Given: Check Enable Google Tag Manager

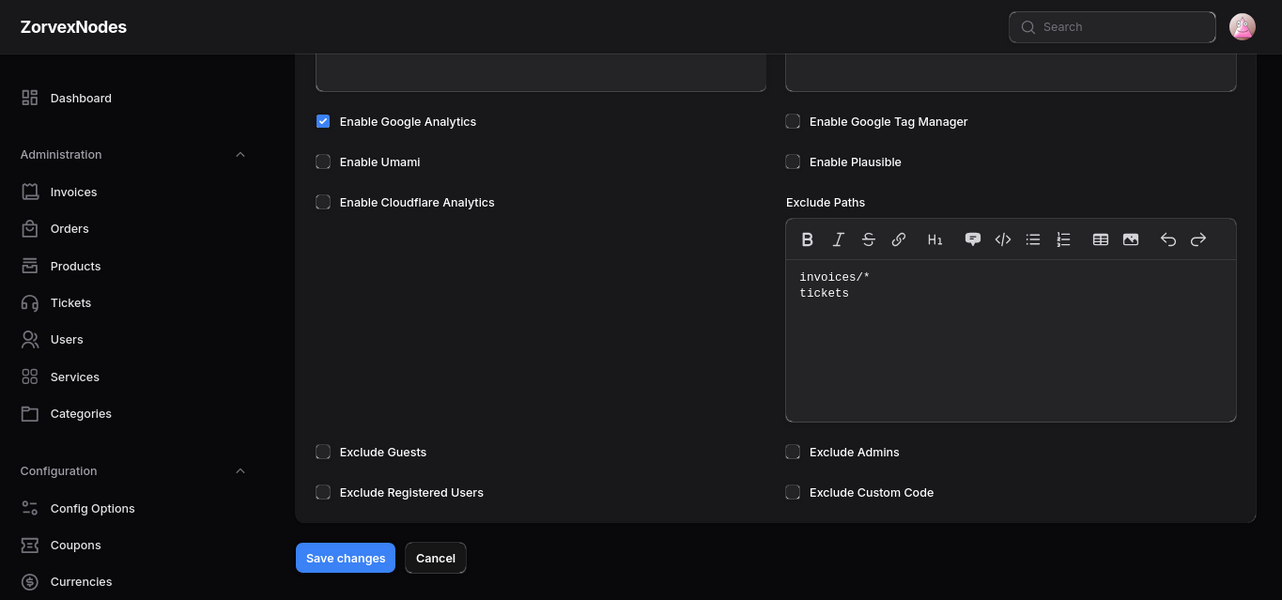Looking at the screenshot, I should 793,121.
